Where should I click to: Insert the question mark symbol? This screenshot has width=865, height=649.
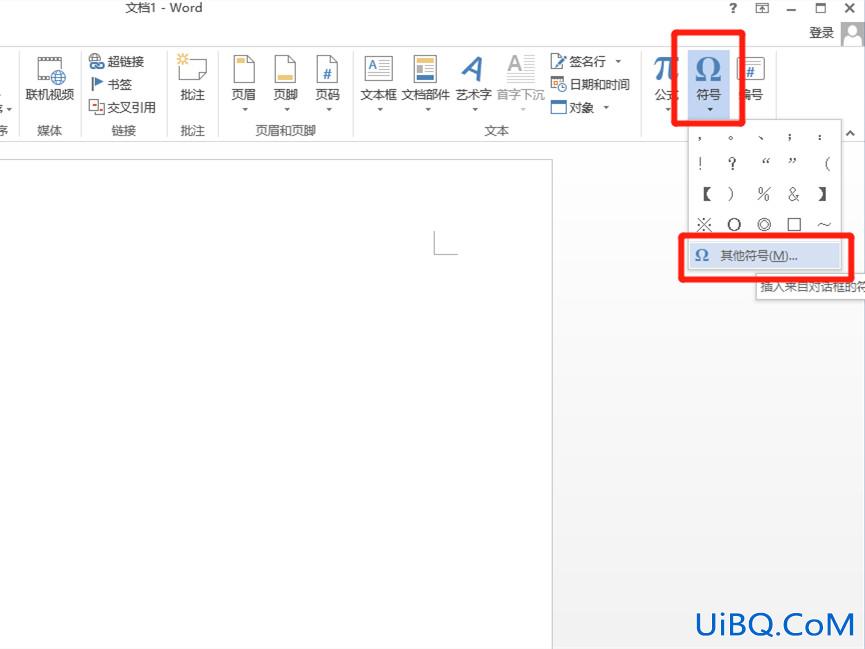pyautogui.click(x=732, y=163)
